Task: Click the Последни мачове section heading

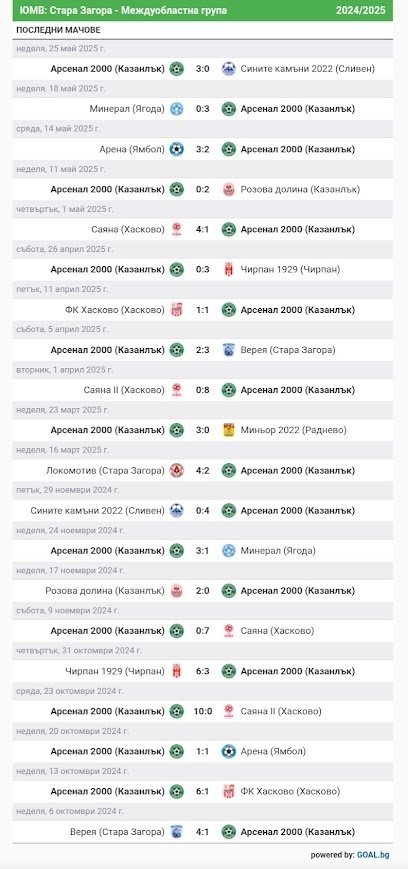Action: [x=58, y=30]
